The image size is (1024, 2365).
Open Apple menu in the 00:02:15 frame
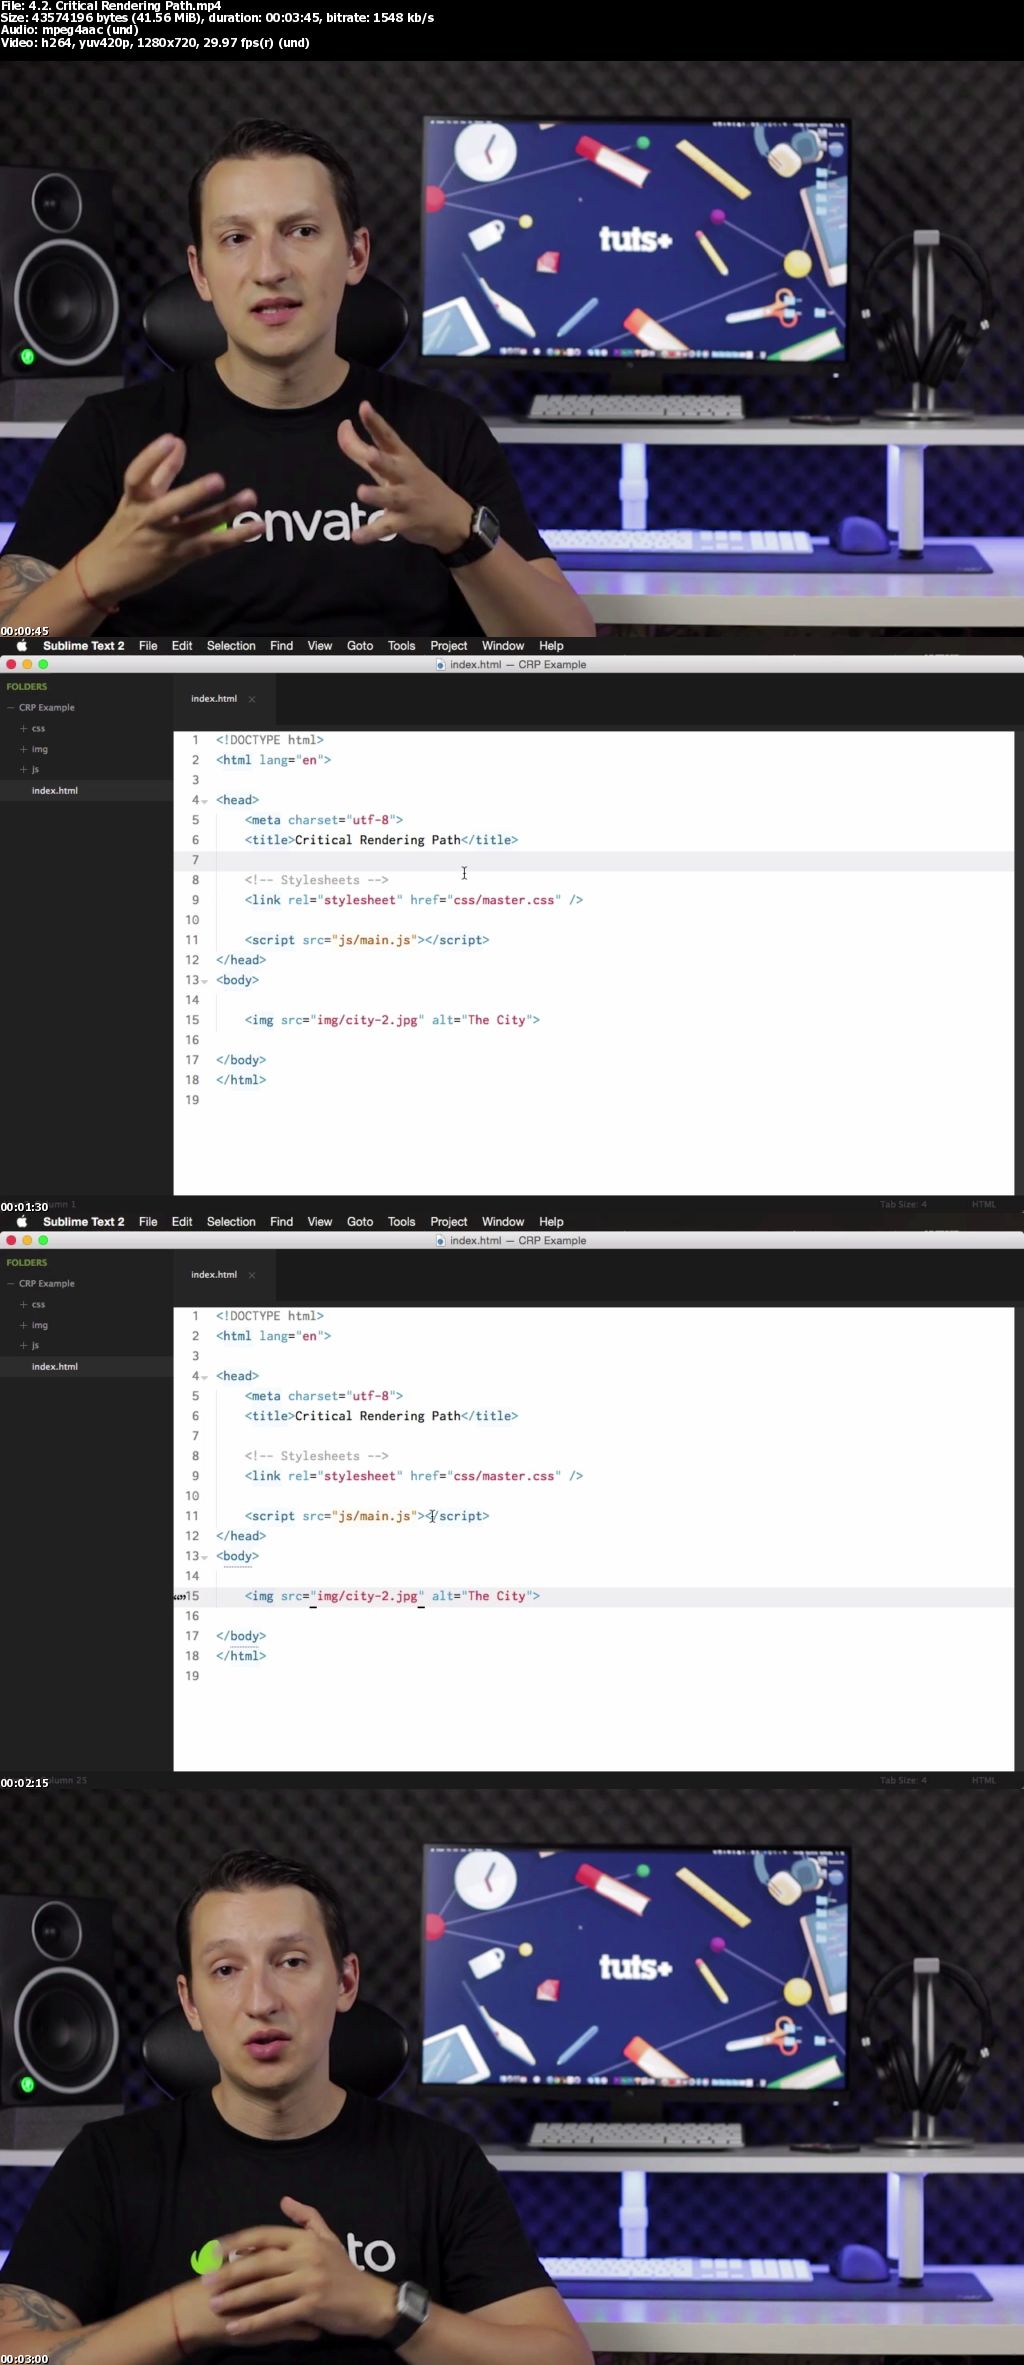[x=22, y=1222]
